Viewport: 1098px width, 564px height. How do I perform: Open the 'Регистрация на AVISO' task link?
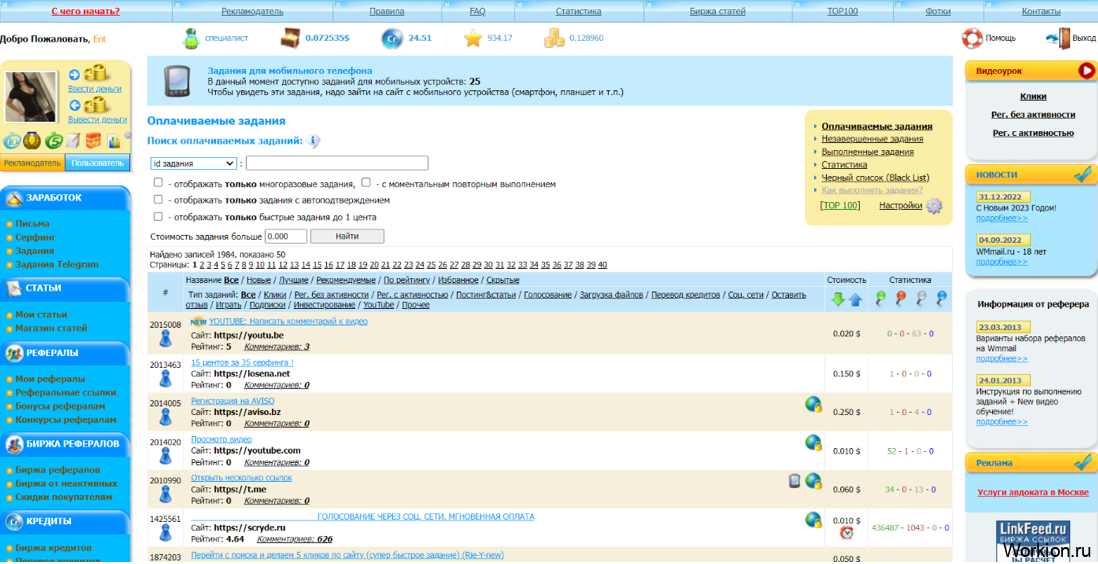point(228,401)
